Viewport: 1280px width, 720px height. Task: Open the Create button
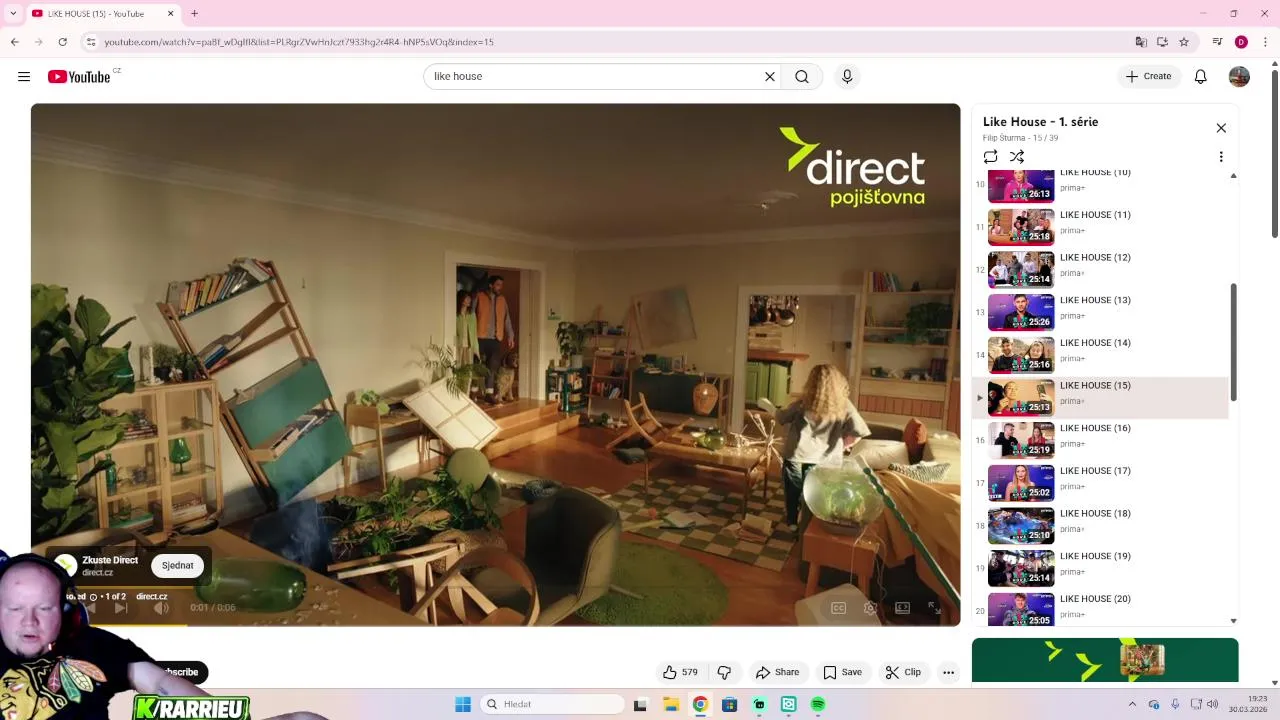1148,77
